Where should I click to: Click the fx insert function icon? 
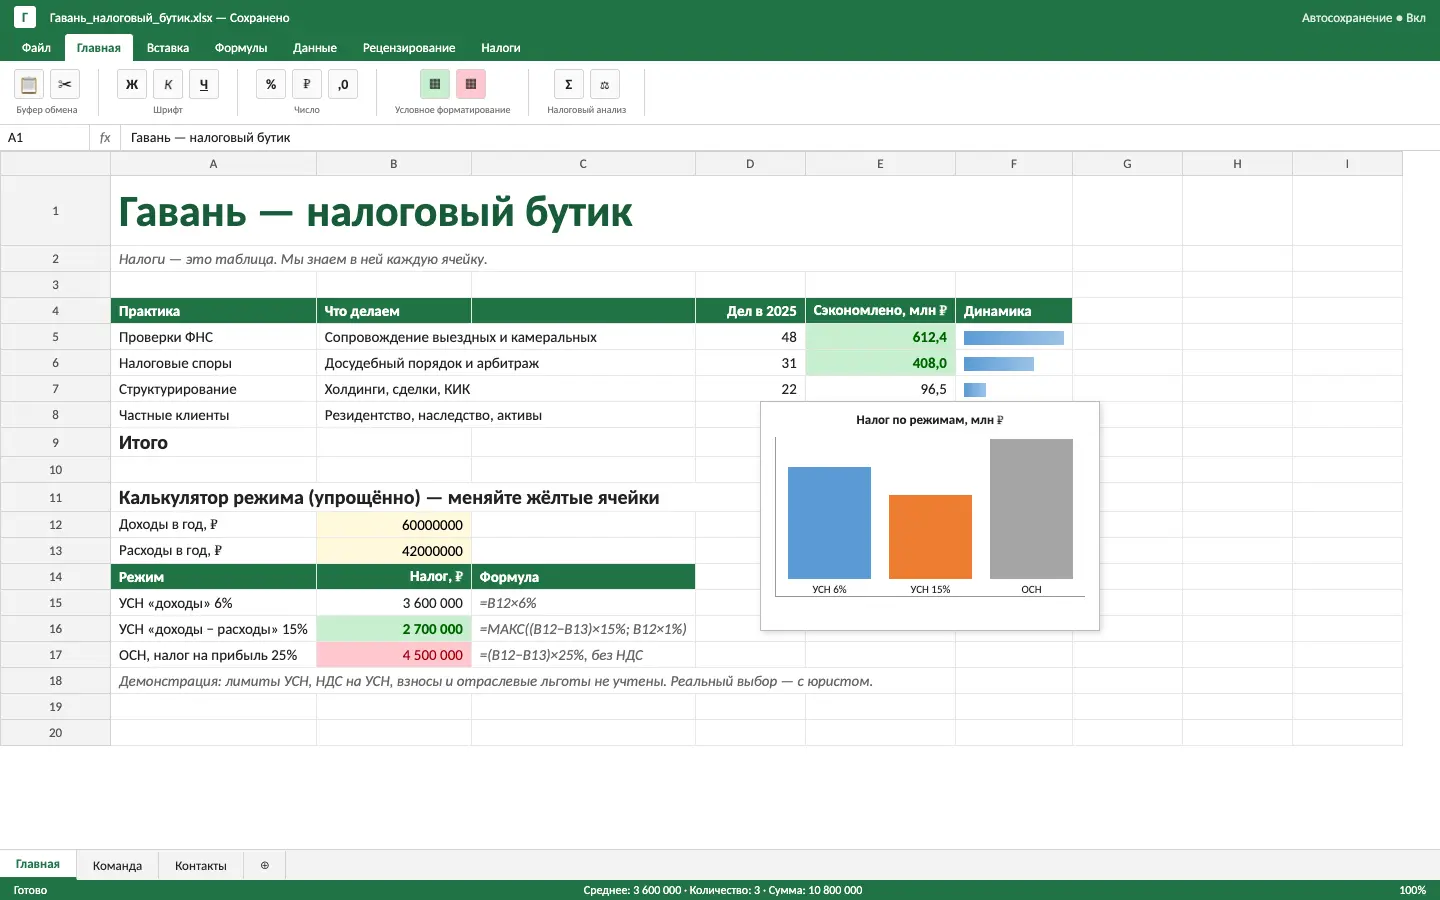(x=105, y=138)
